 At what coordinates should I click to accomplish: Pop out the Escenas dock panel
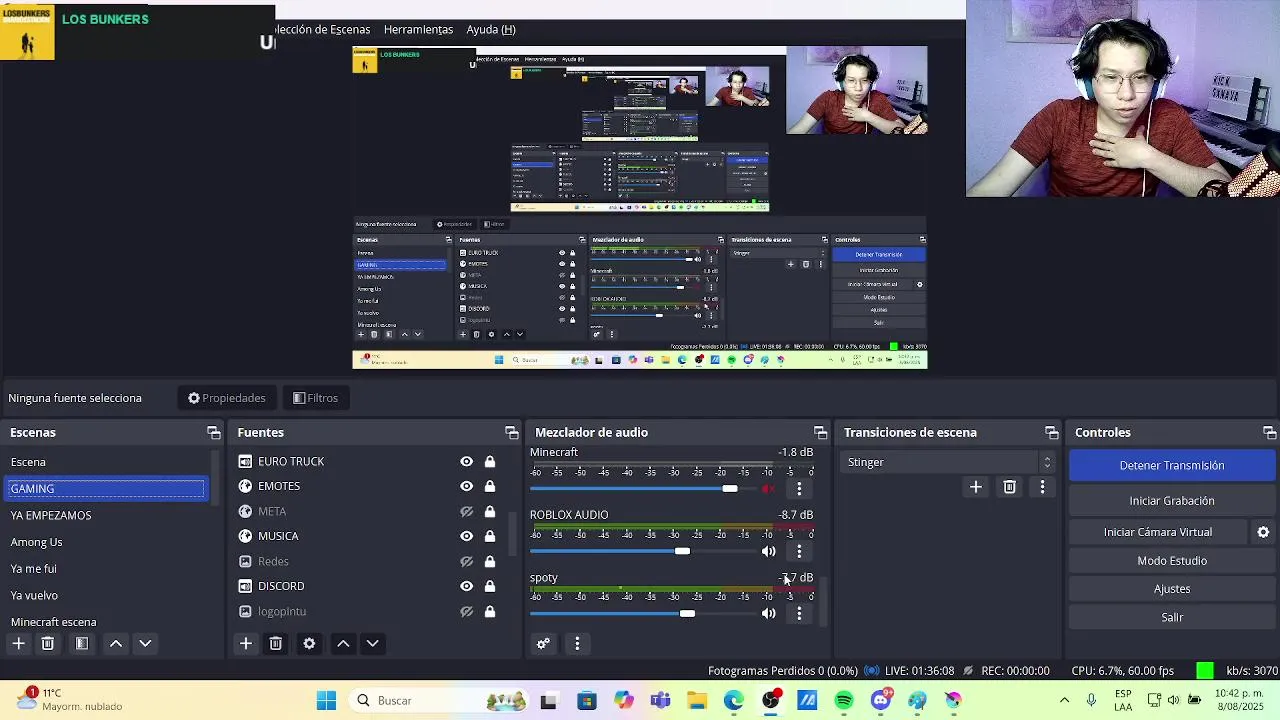click(214, 433)
